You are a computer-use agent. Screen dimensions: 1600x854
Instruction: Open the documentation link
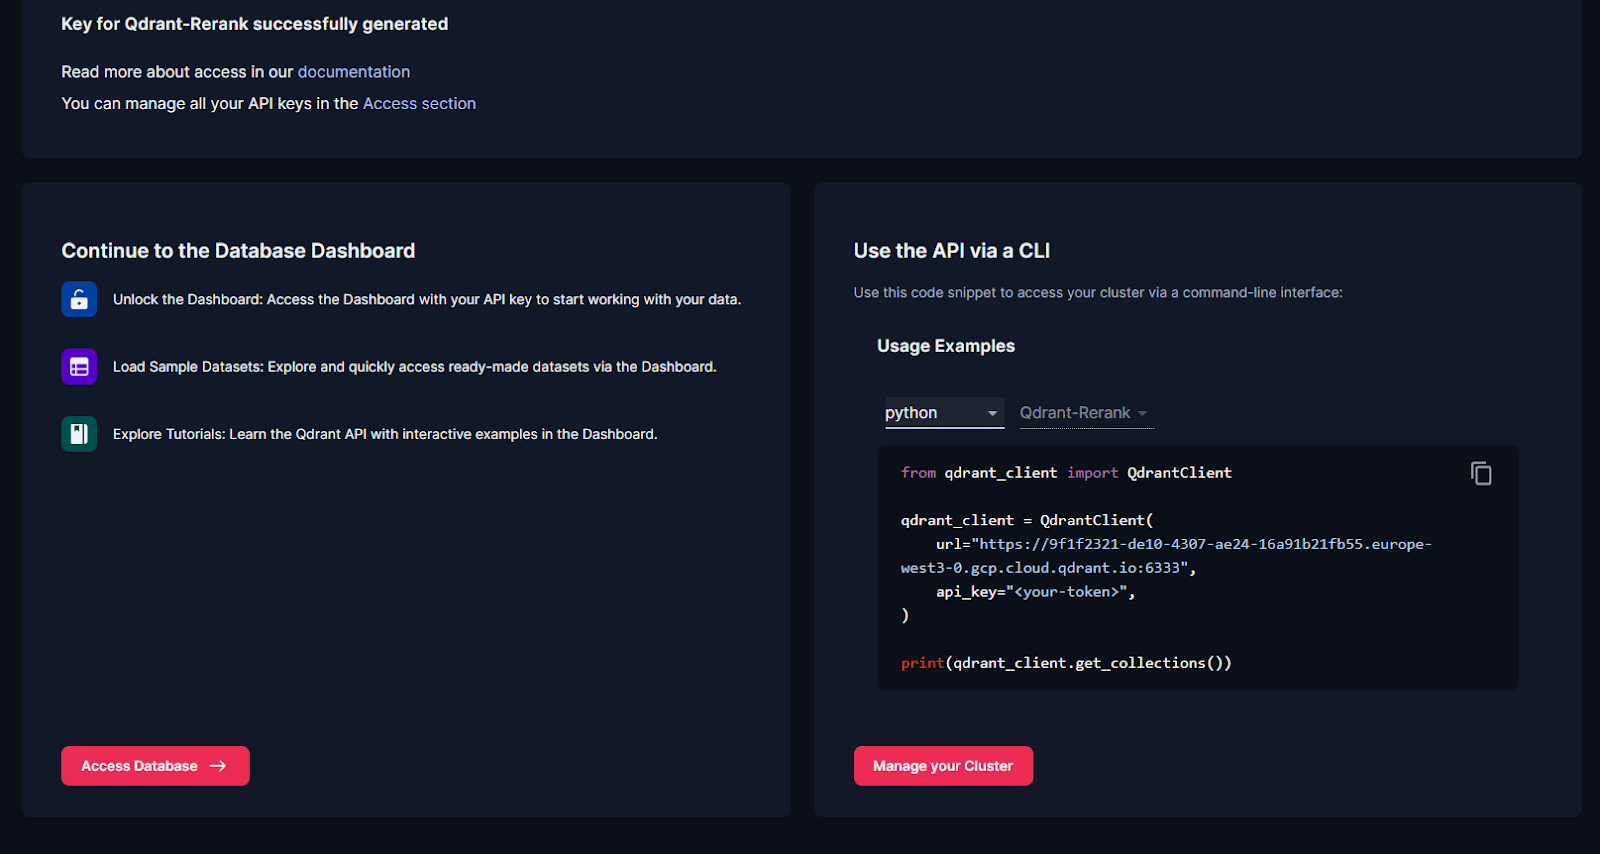tap(353, 72)
